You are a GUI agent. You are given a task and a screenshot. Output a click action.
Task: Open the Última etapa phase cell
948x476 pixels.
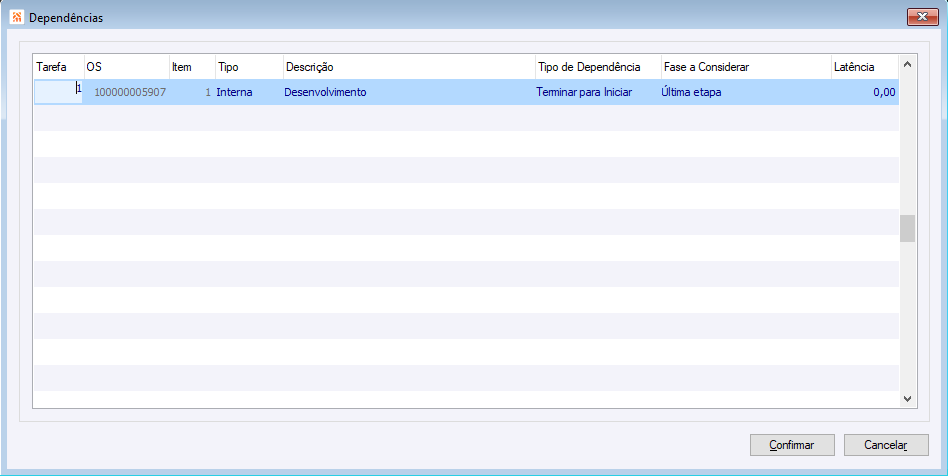pos(746,93)
